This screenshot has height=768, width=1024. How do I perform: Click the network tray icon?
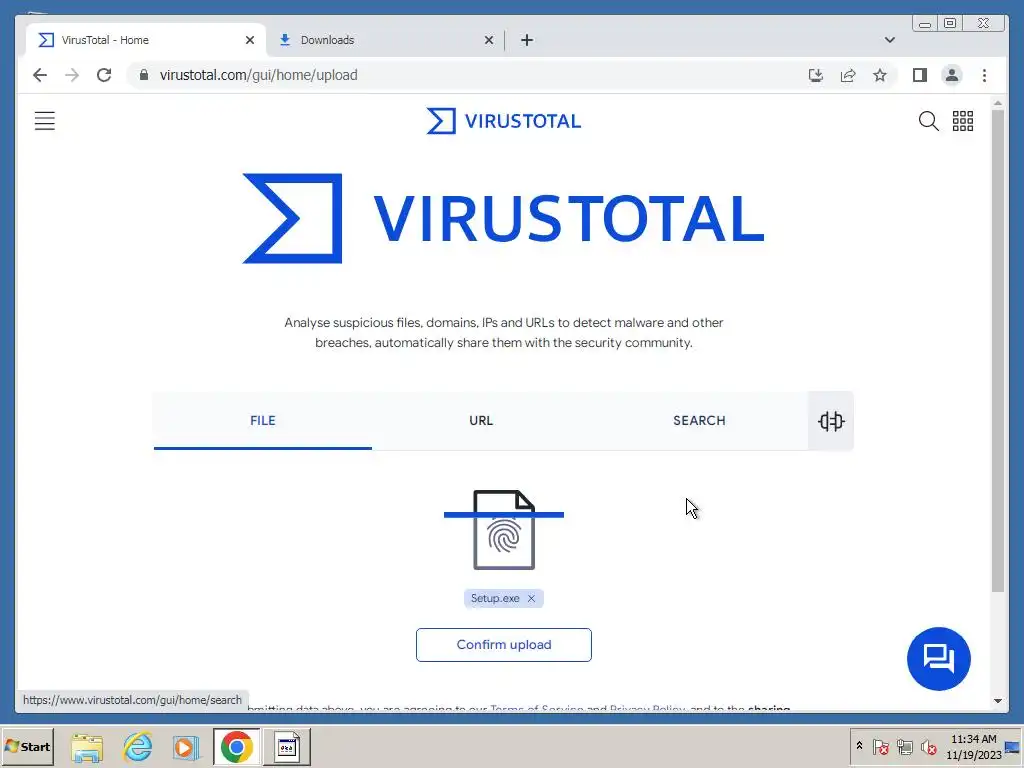(904, 746)
